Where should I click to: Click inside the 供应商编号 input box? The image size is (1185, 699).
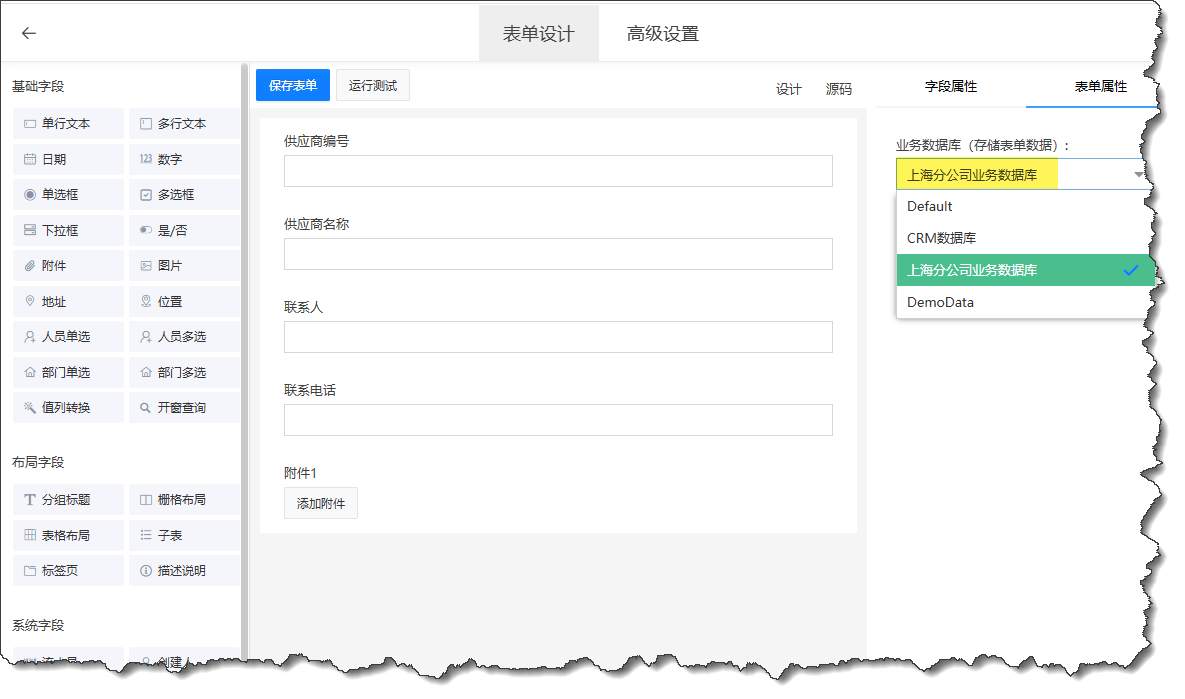click(x=557, y=171)
